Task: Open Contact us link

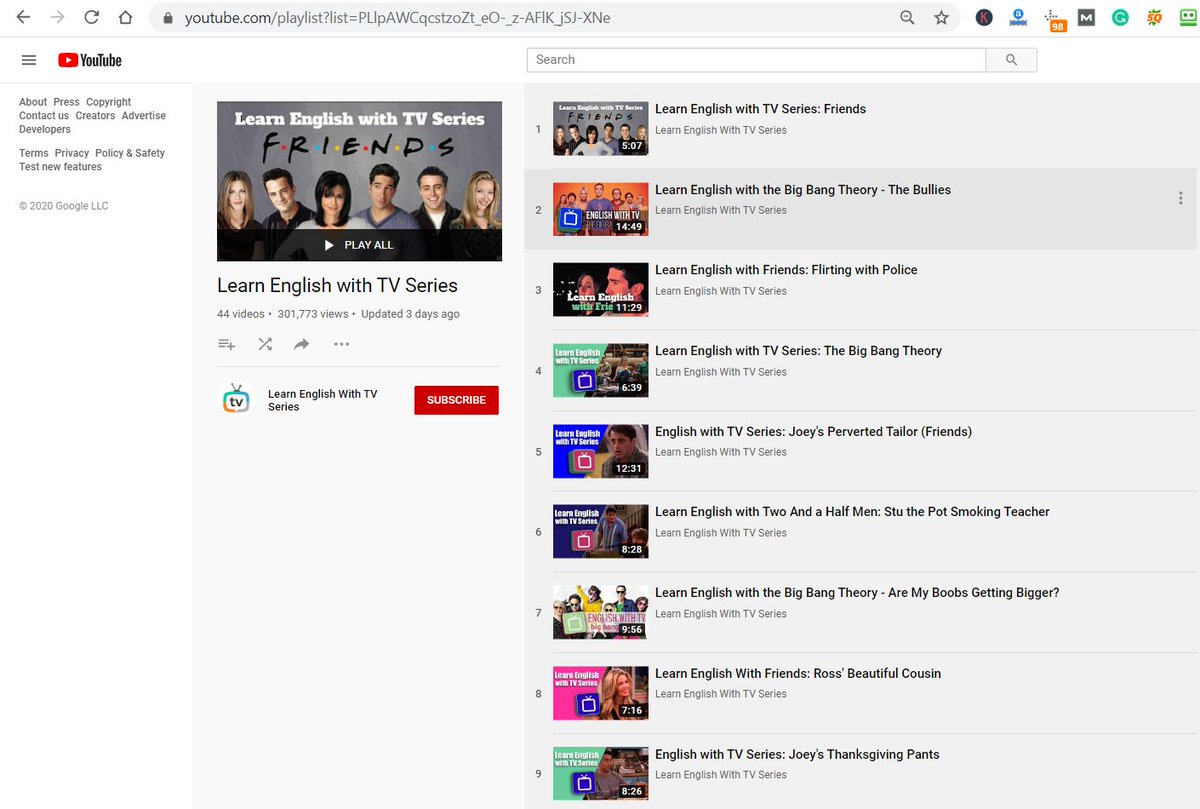Action: point(44,116)
